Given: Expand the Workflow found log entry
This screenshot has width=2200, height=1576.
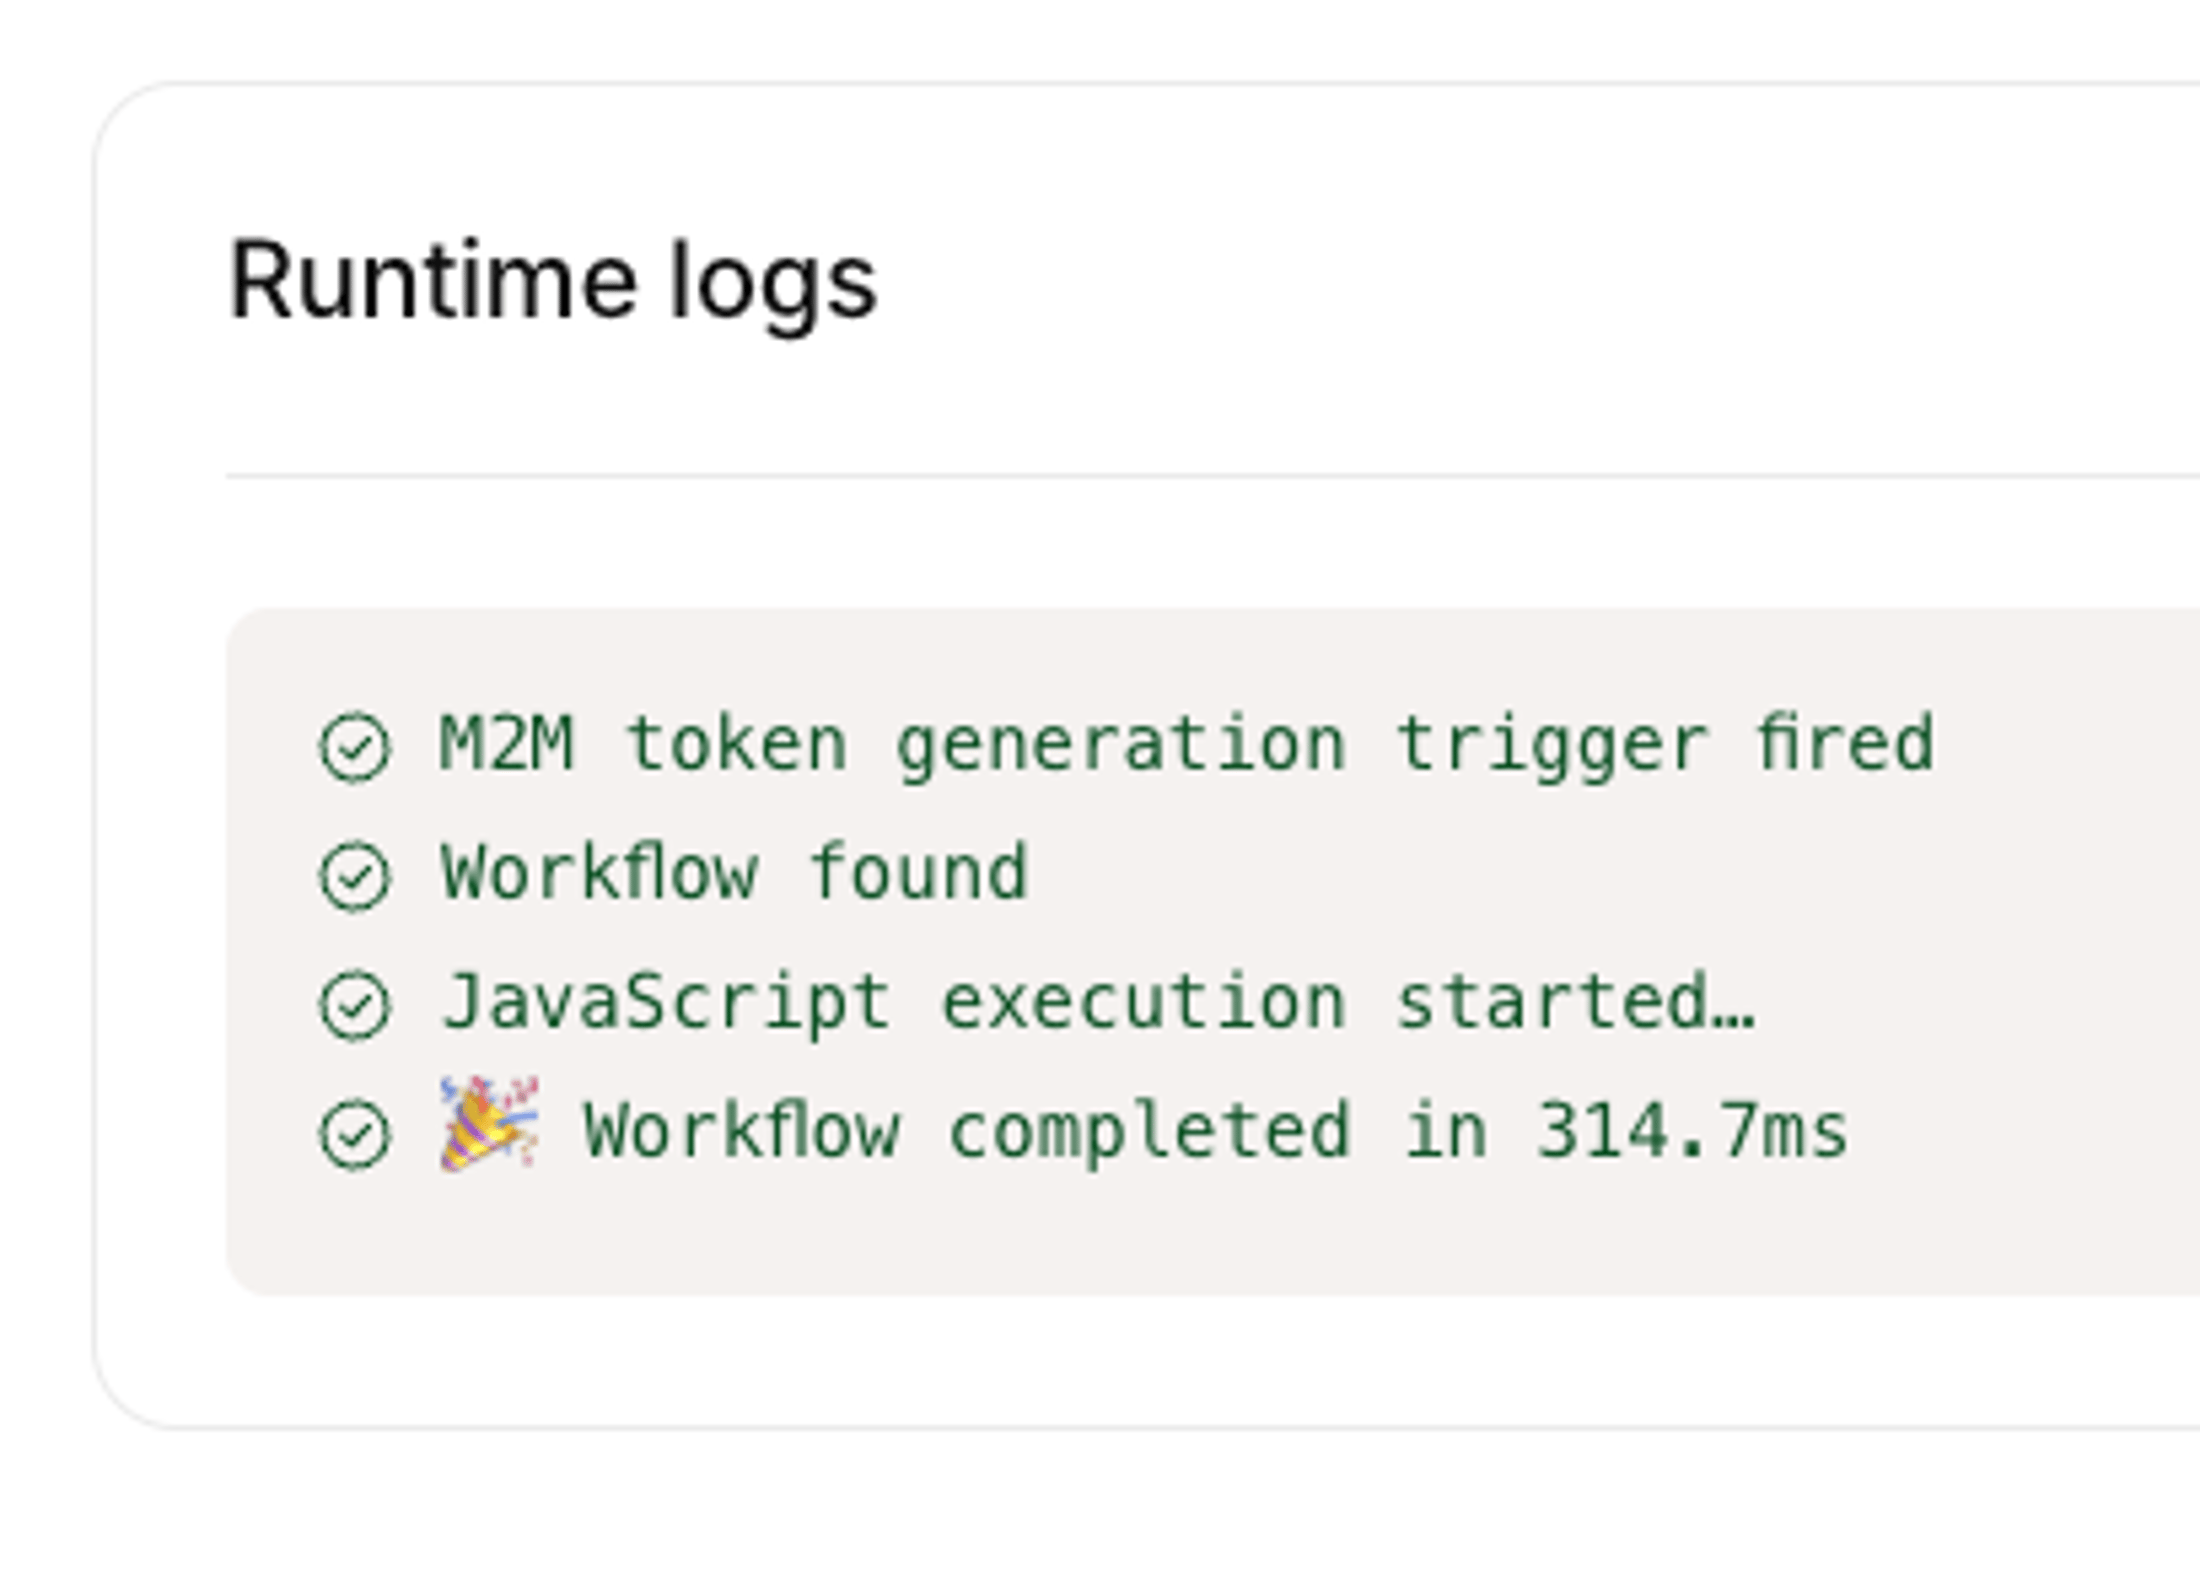Looking at the screenshot, I should [735, 871].
